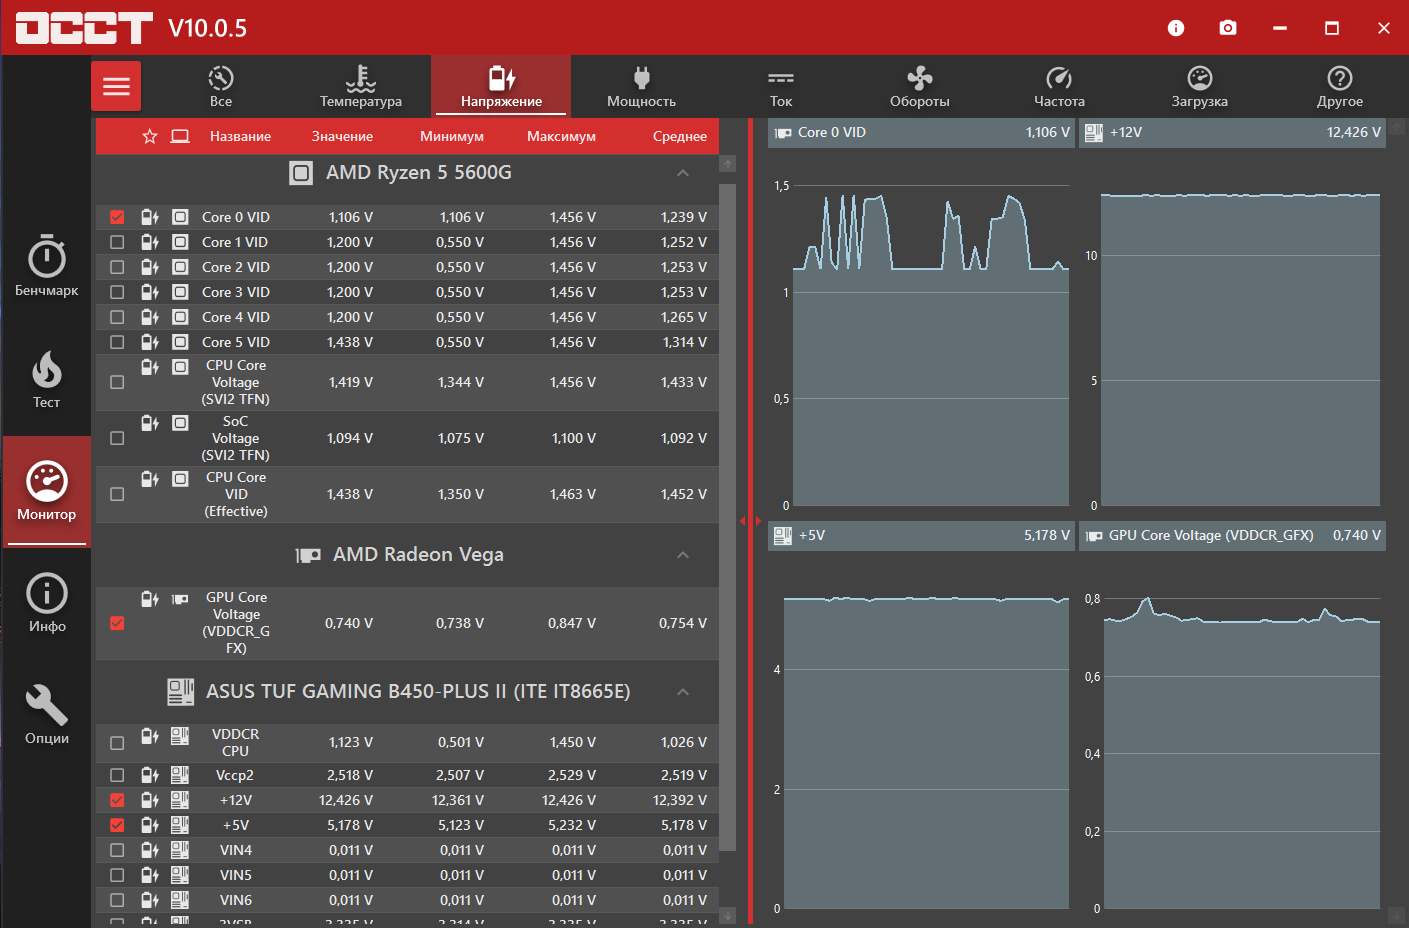Switch to the Температура tab
This screenshot has width=1409, height=928.
361,86
